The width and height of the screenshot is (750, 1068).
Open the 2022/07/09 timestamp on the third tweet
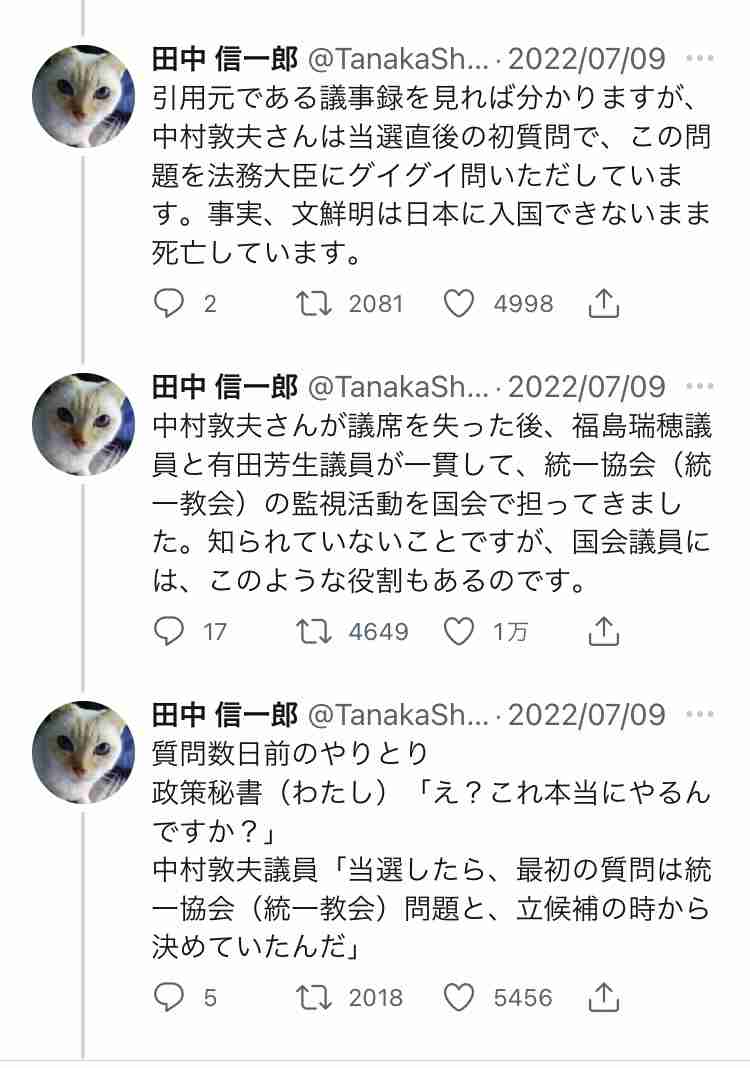click(x=586, y=714)
